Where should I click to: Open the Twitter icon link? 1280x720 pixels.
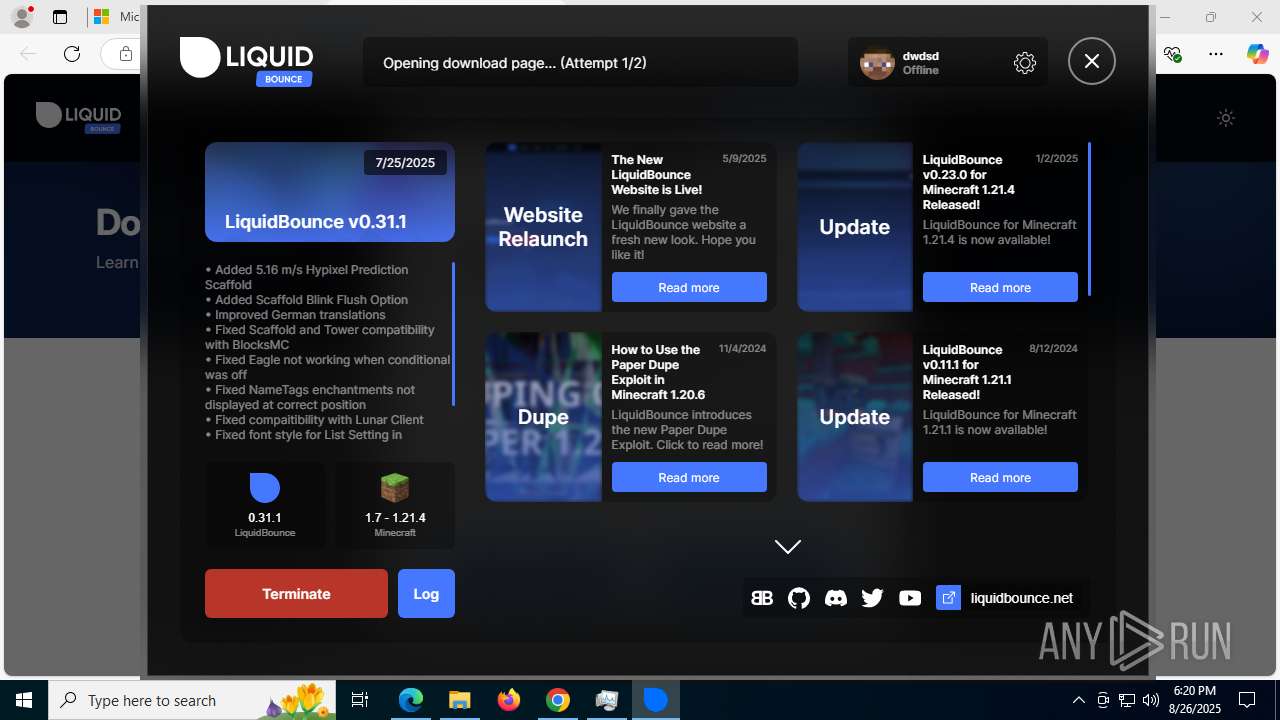click(x=872, y=598)
